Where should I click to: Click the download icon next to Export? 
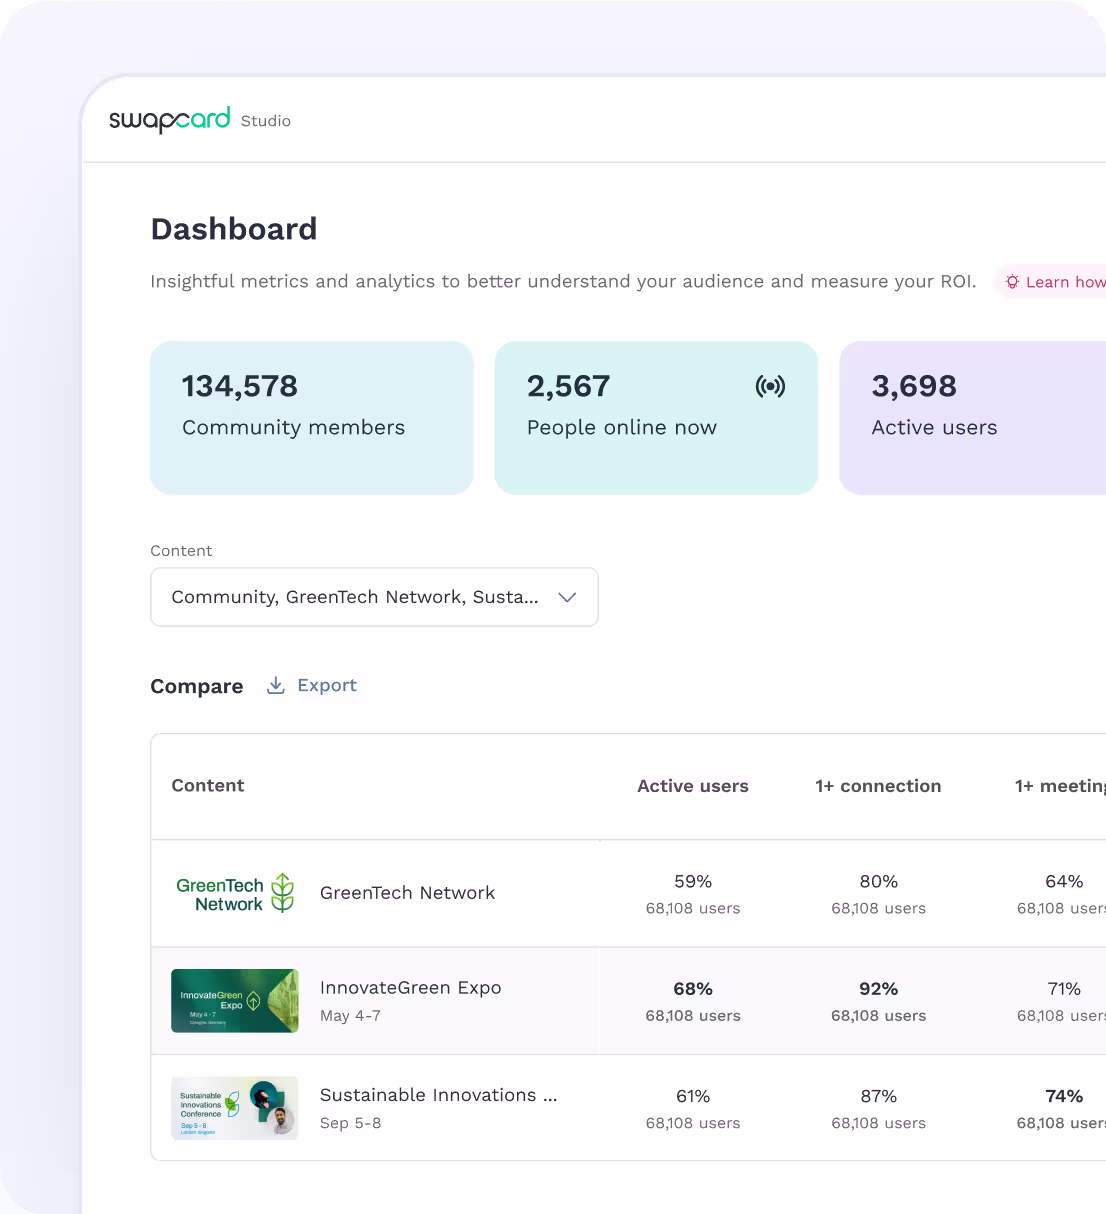(x=275, y=685)
